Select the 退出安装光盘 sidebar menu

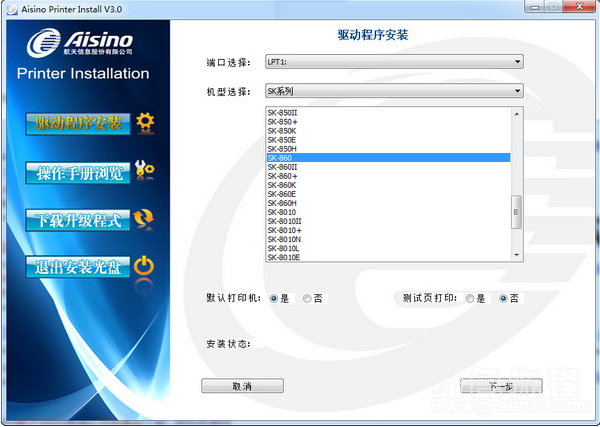[x=78, y=267]
